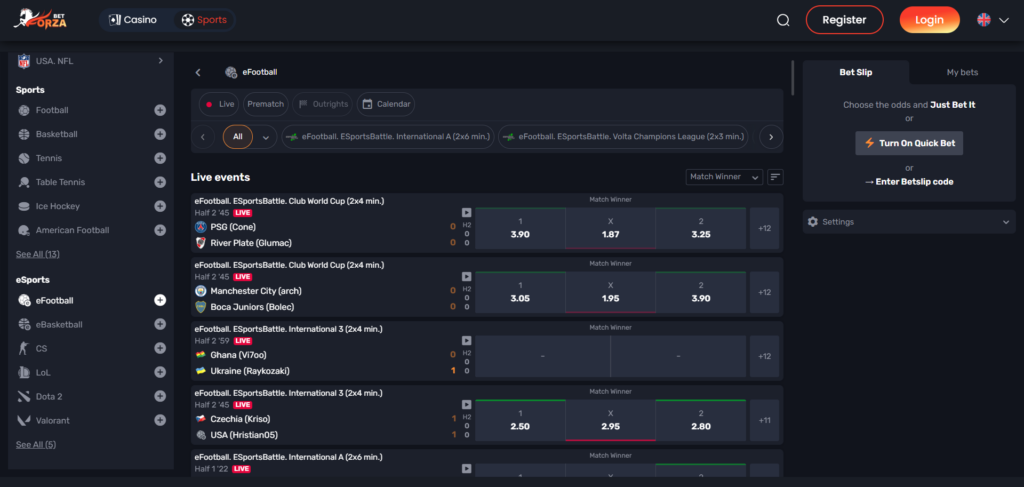
Task: Switch to the My bets tab
Action: pyautogui.click(x=962, y=72)
